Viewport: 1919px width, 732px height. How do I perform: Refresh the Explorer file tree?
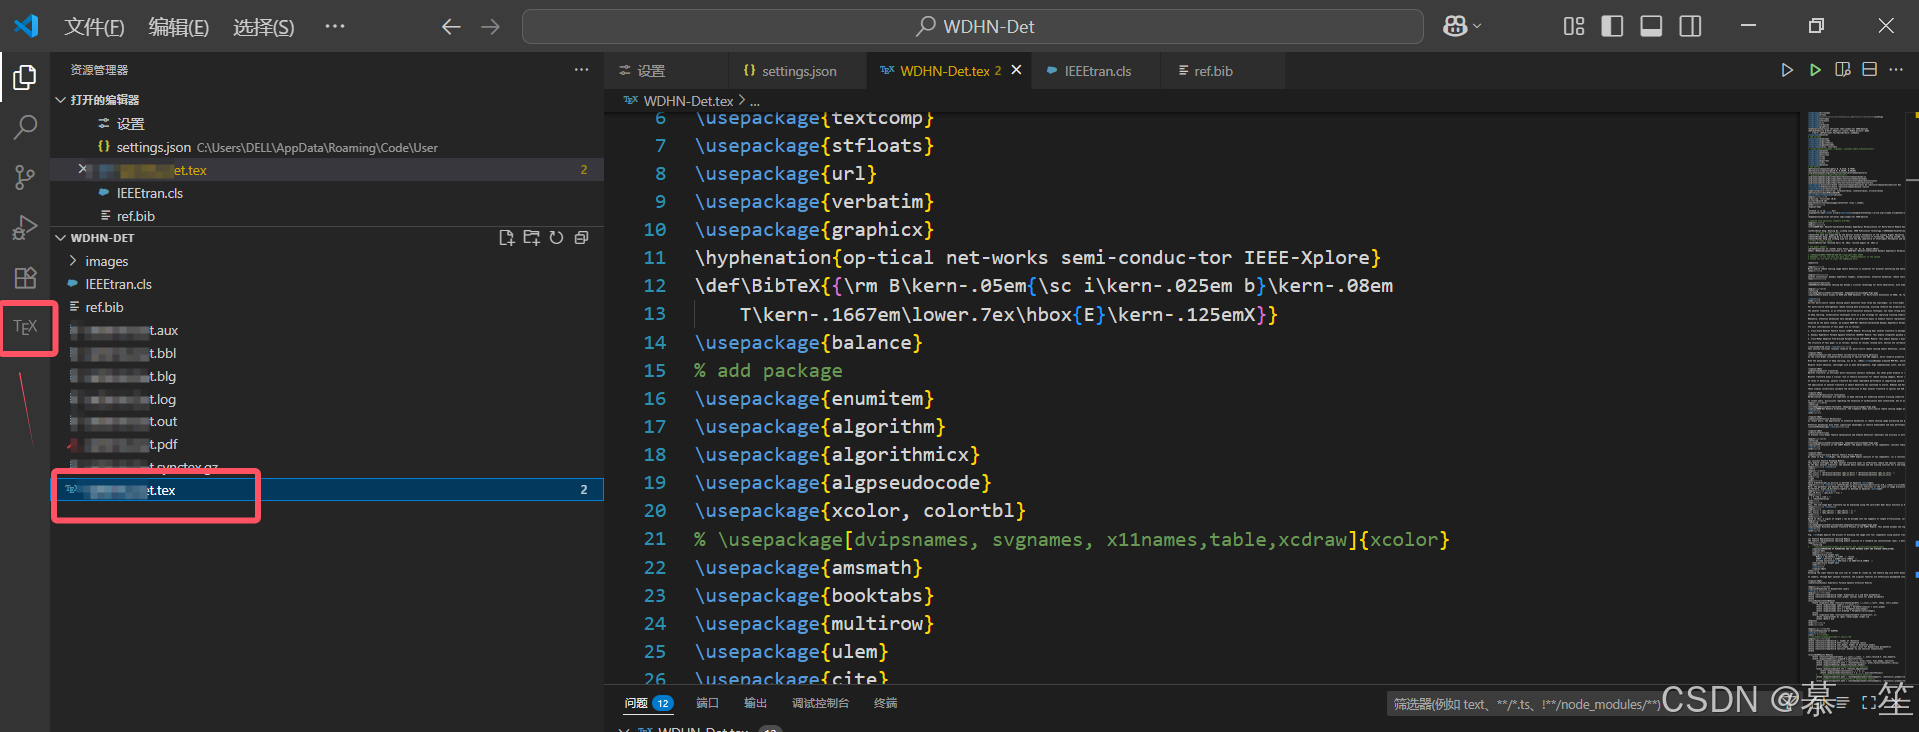556,238
